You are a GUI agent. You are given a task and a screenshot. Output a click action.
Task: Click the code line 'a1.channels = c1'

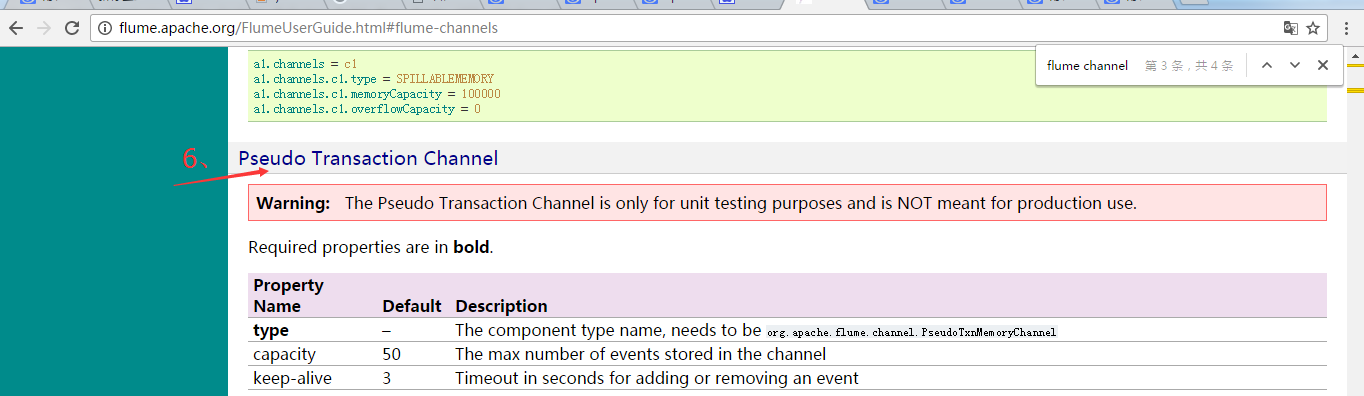click(x=304, y=64)
